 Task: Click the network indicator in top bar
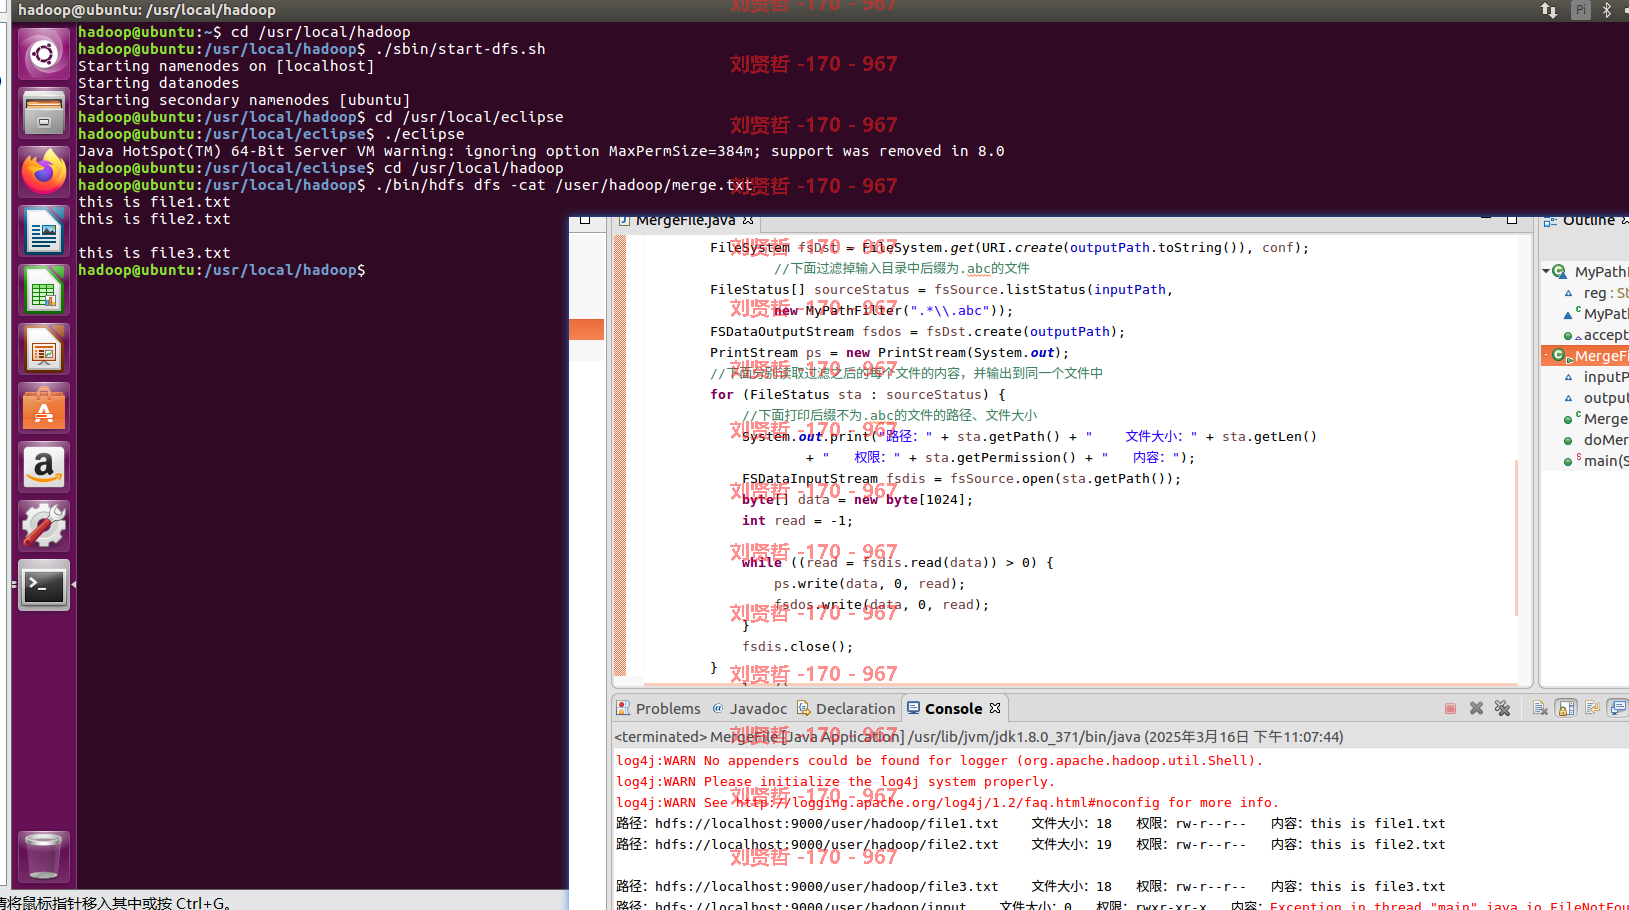[1549, 10]
